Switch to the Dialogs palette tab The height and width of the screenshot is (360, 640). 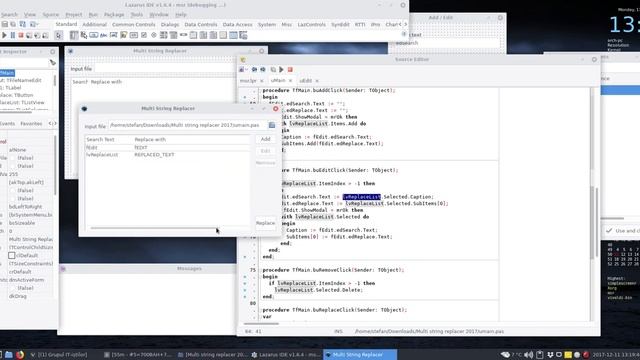(x=170, y=25)
